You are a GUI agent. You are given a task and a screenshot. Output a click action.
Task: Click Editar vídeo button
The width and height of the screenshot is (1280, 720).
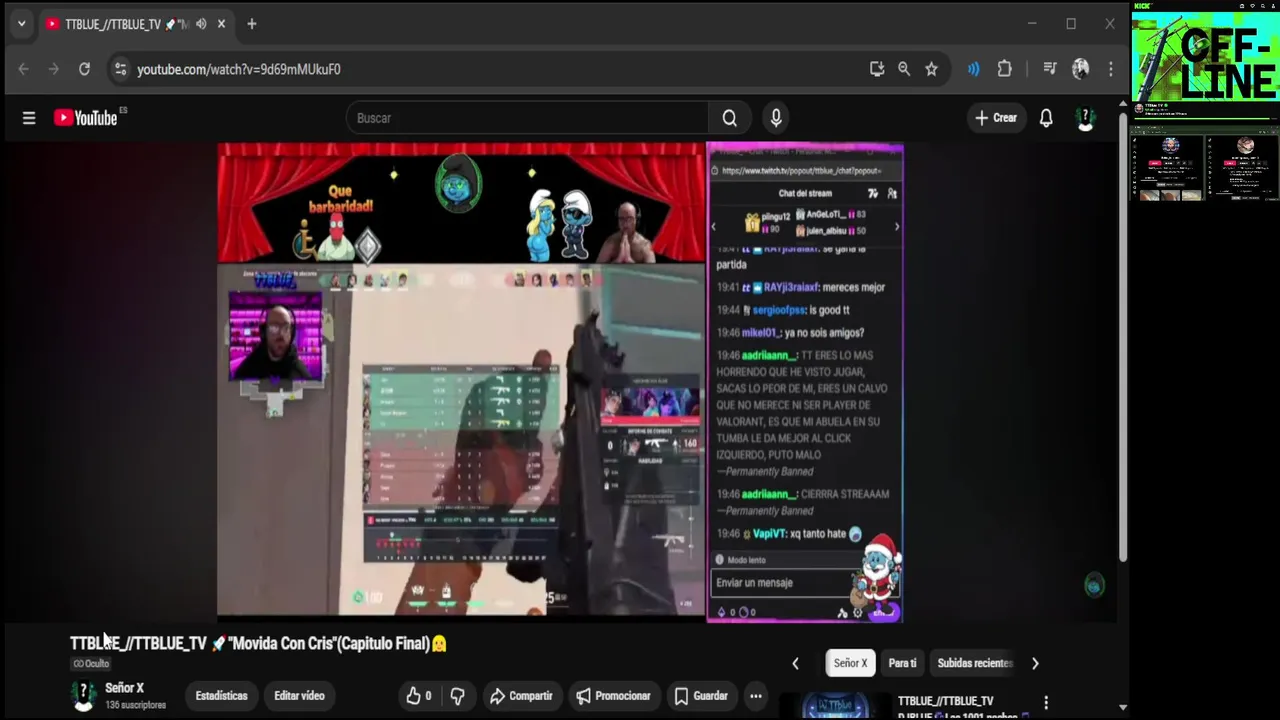tap(299, 696)
